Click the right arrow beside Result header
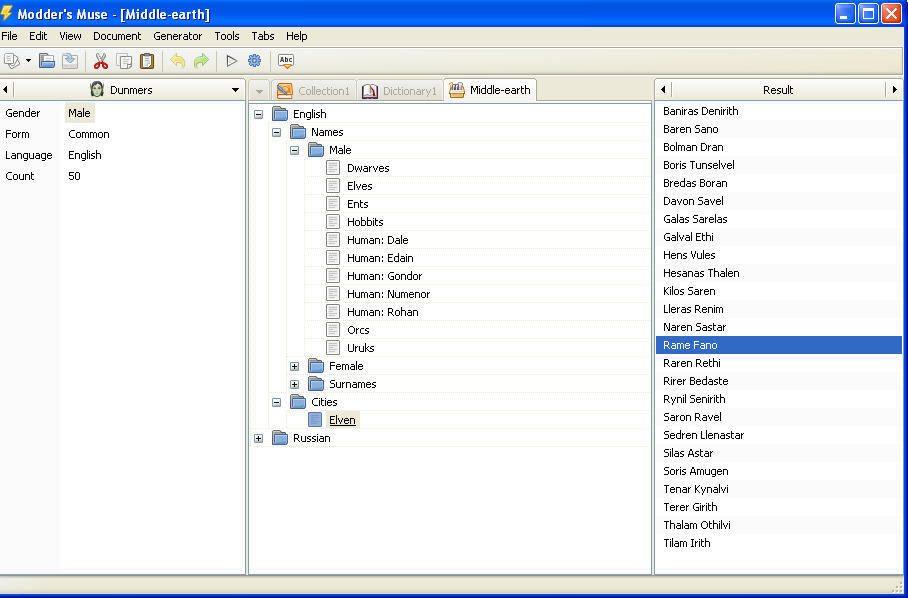 pyautogui.click(x=895, y=90)
